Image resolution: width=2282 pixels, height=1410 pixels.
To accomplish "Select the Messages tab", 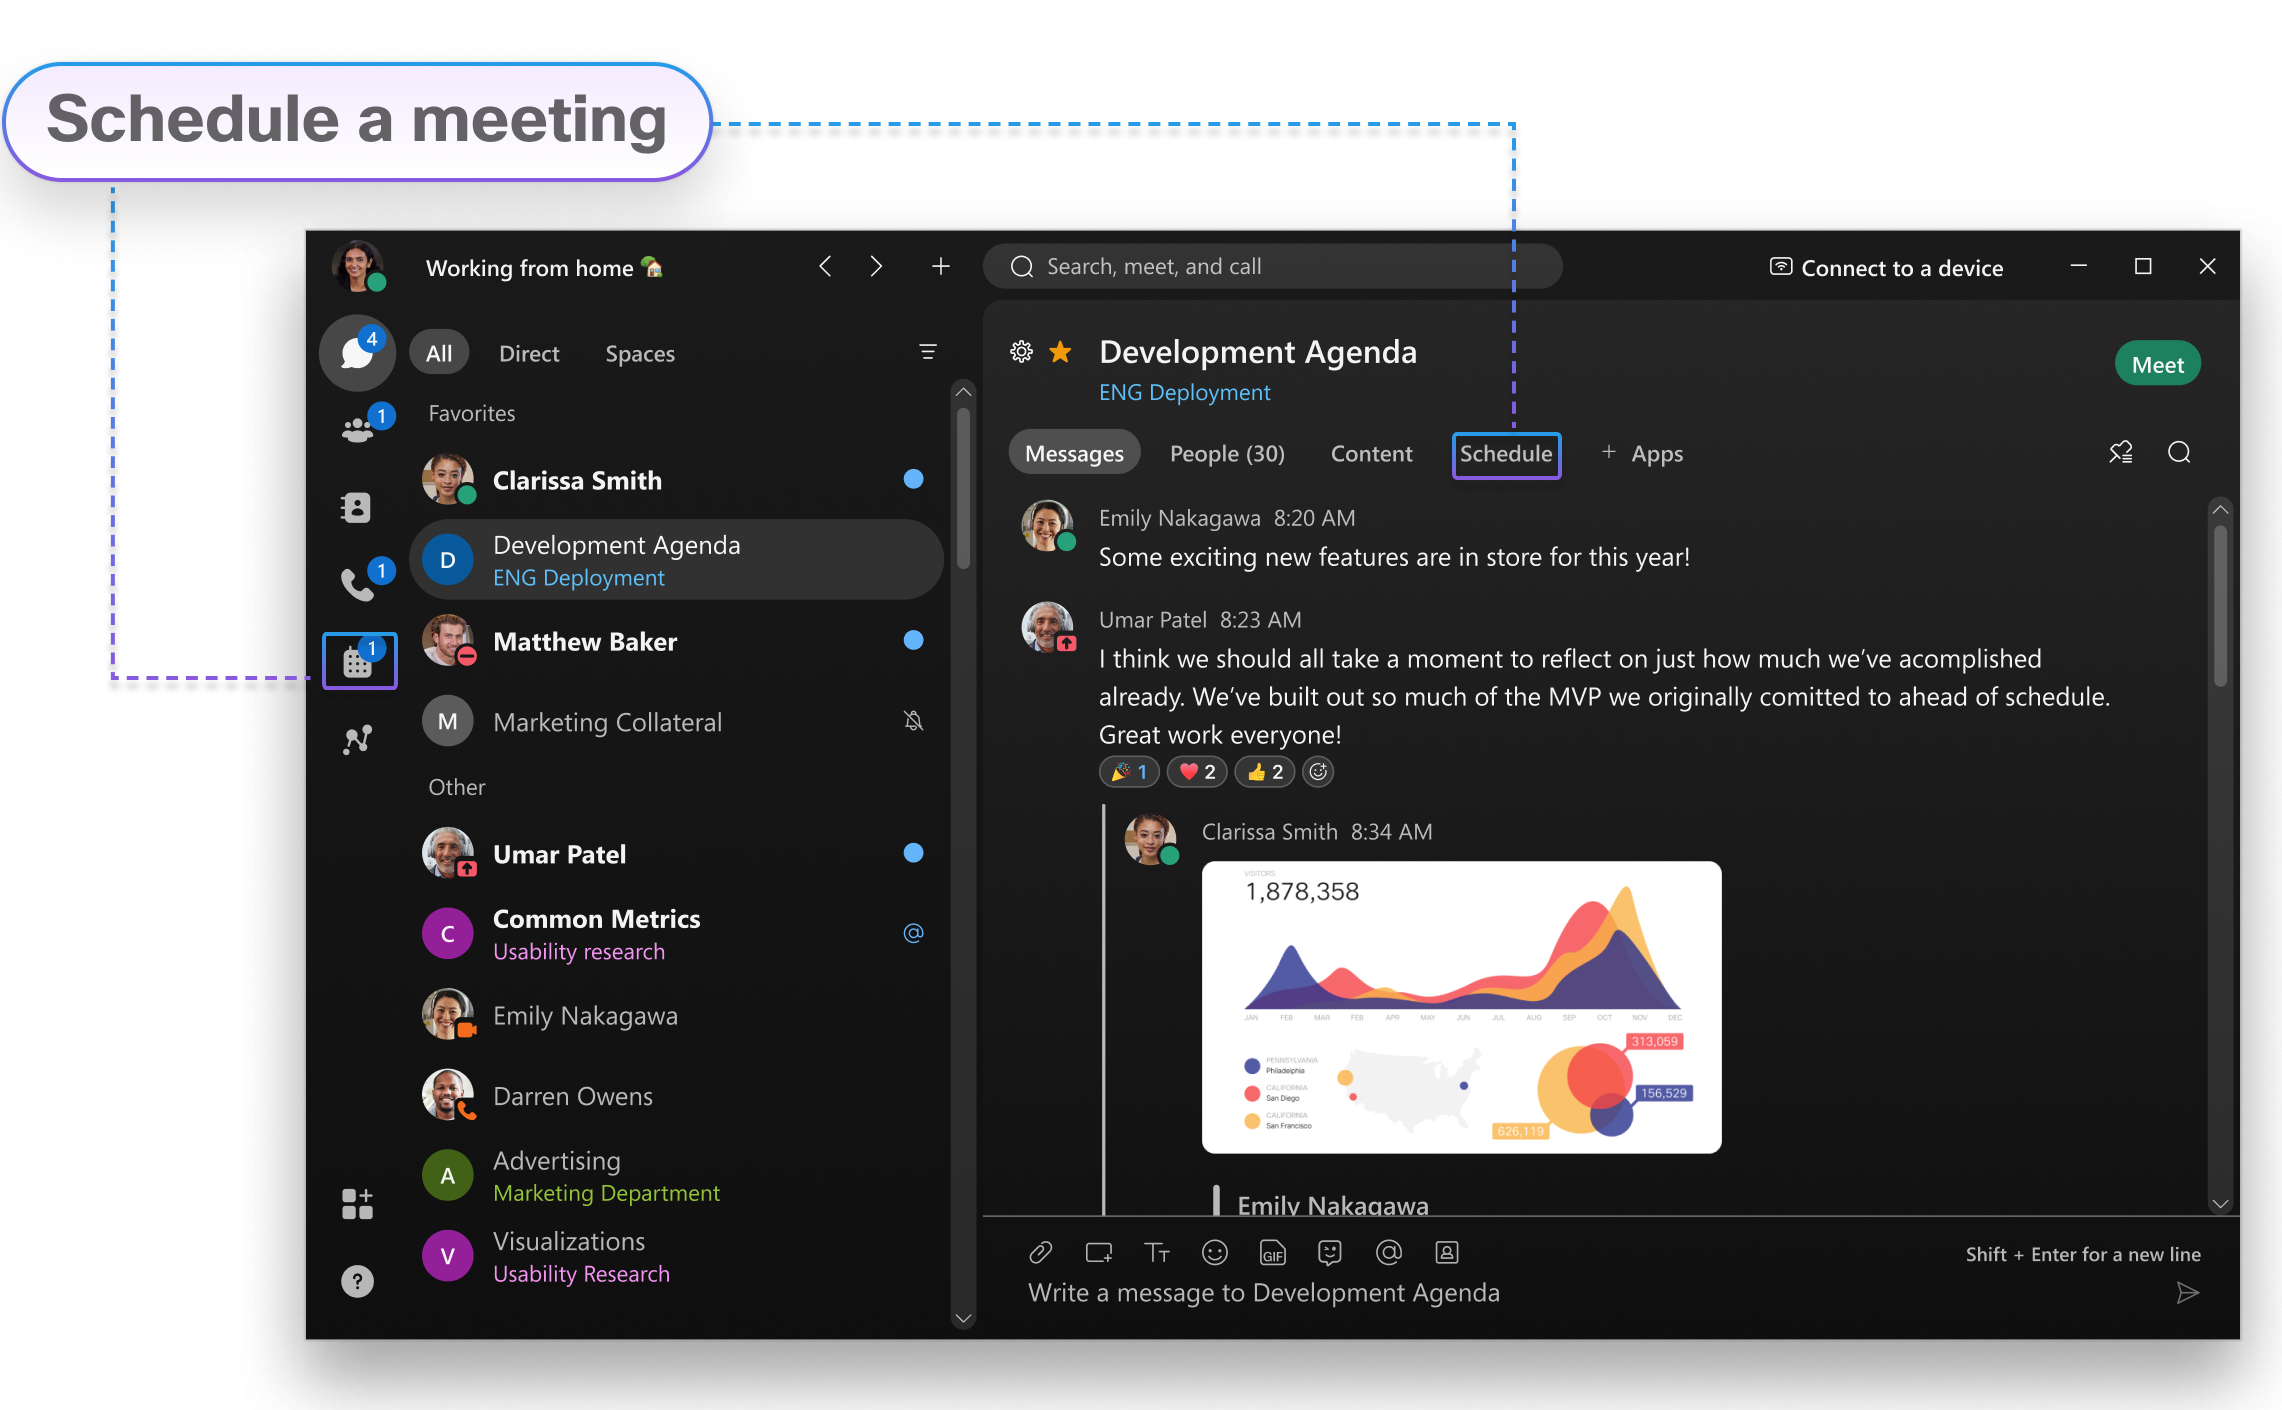I will (1076, 453).
